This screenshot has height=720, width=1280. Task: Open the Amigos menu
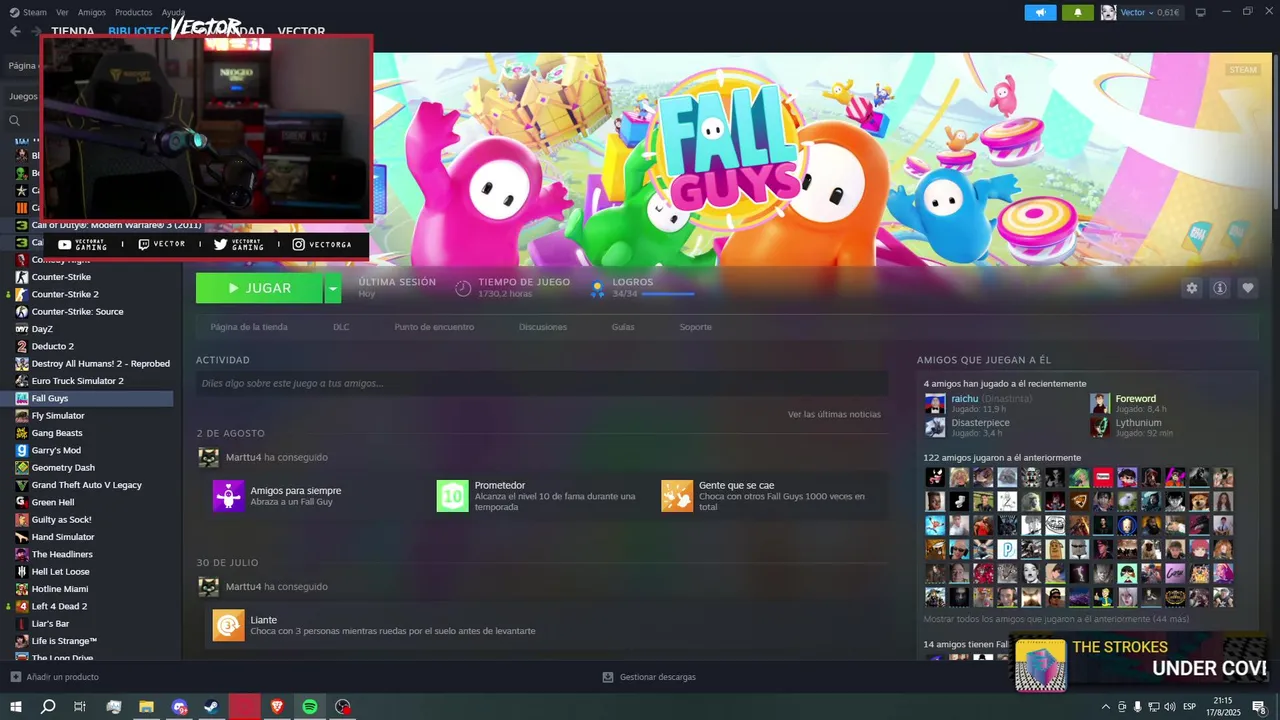[92, 12]
